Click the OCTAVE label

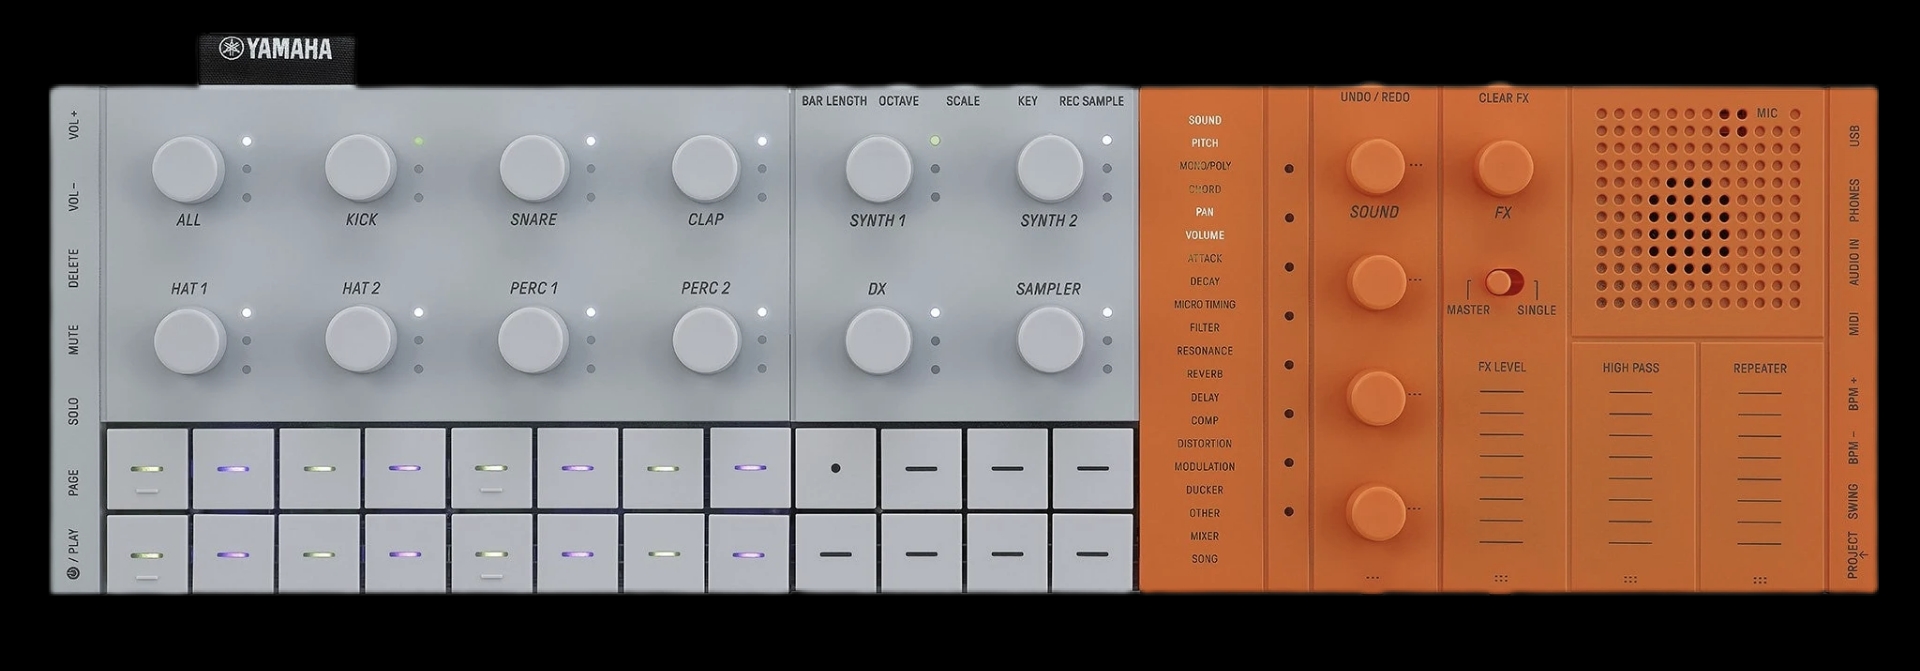899,101
